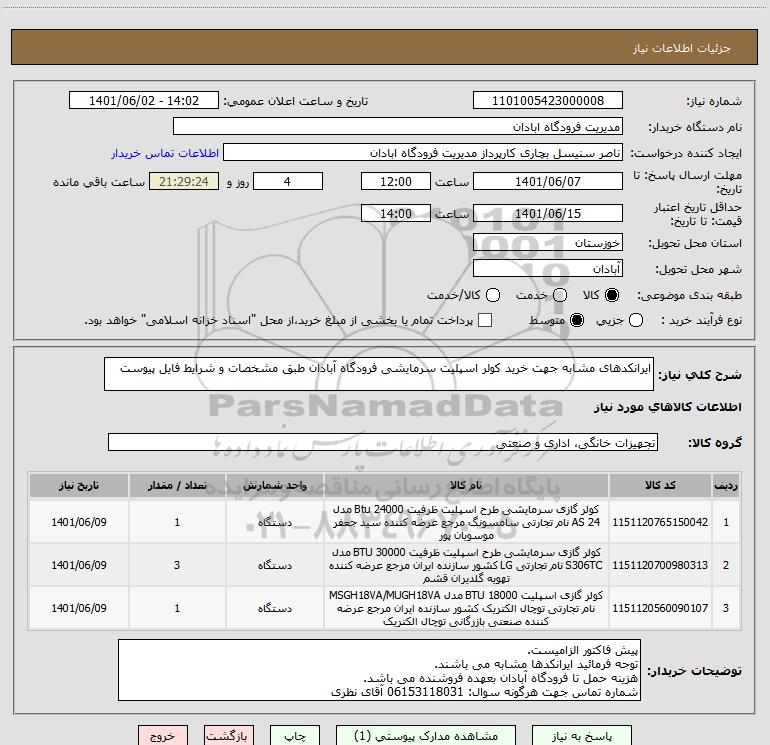Click the کد کالا column header

660,485
